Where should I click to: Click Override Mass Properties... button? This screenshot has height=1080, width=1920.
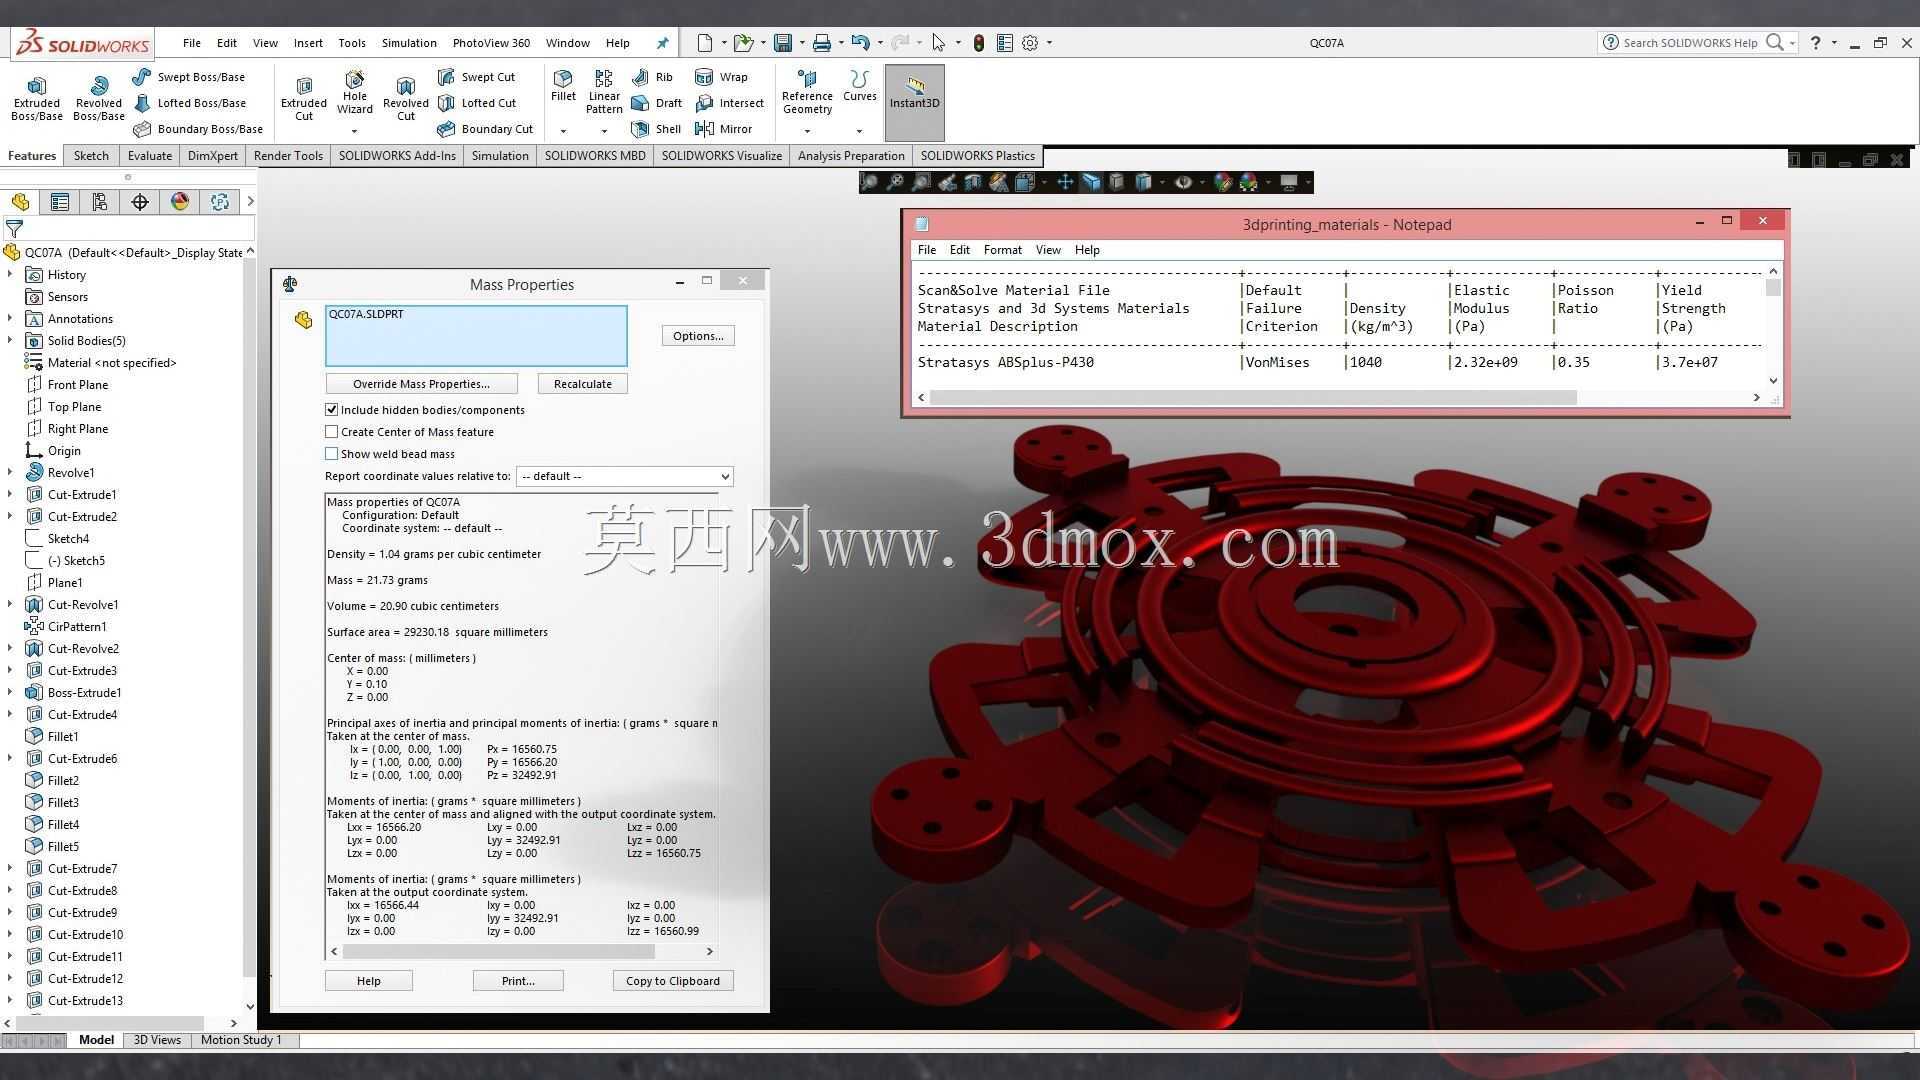coord(421,384)
